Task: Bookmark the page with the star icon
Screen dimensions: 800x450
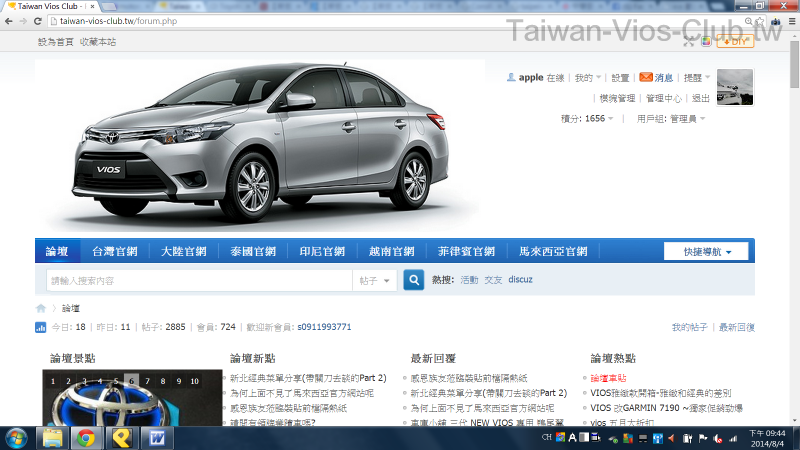Action: coord(760,21)
